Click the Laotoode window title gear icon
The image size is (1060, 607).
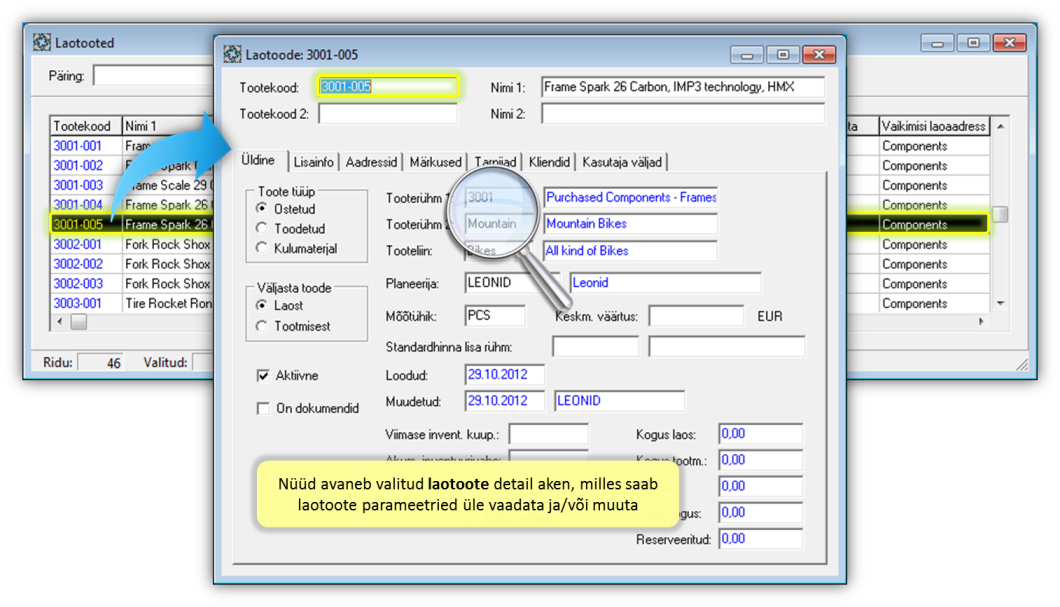point(232,54)
